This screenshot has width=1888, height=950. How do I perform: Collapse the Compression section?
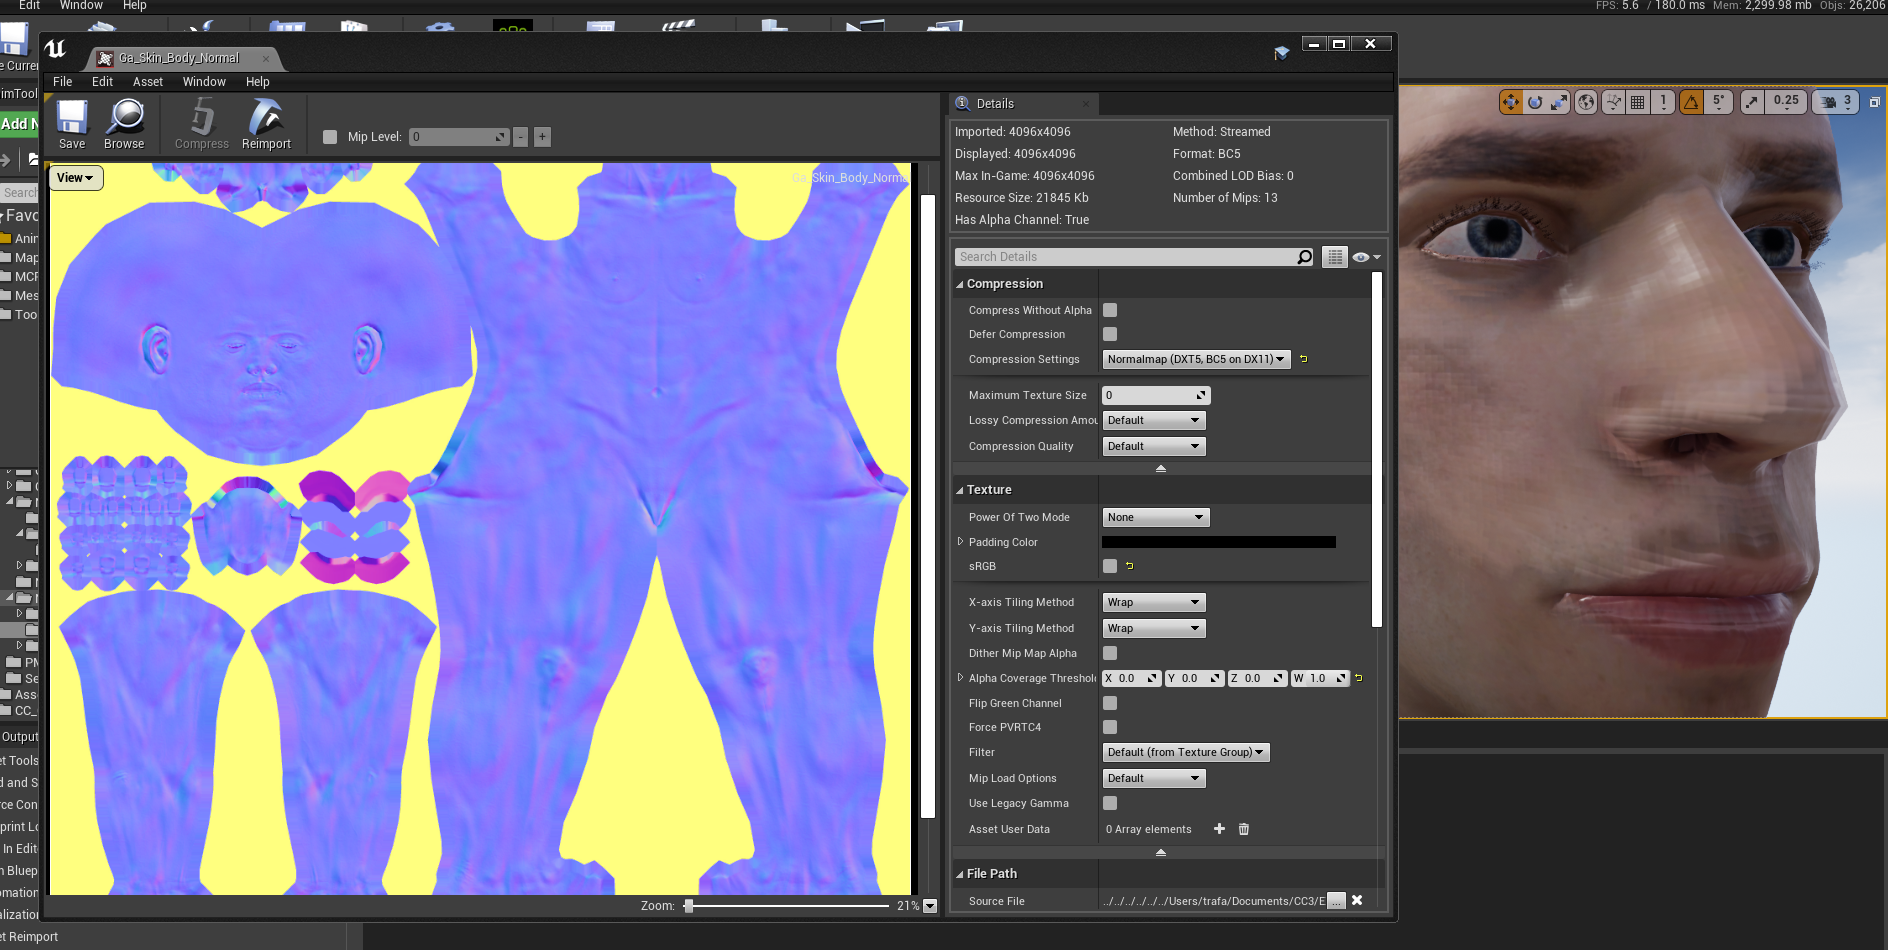(960, 284)
